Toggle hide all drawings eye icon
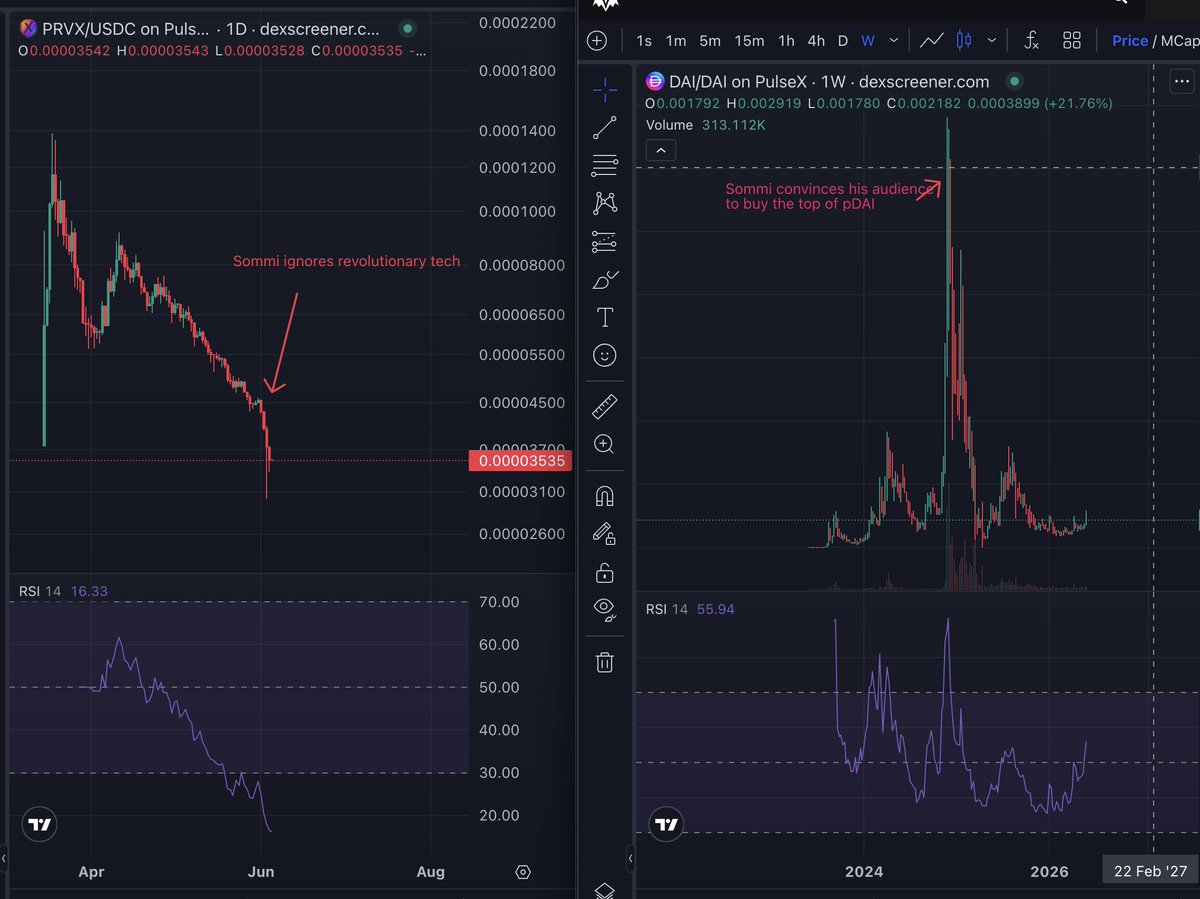Viewport: 1200px width, 899px height. pyautogui.click(x=605, y=610)
